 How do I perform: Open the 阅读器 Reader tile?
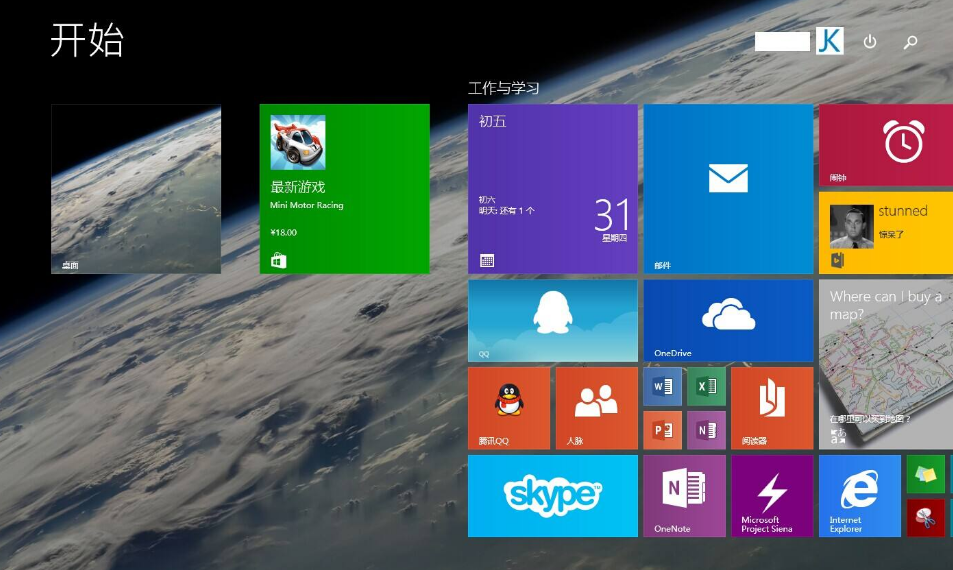click(x=771, y=407)
